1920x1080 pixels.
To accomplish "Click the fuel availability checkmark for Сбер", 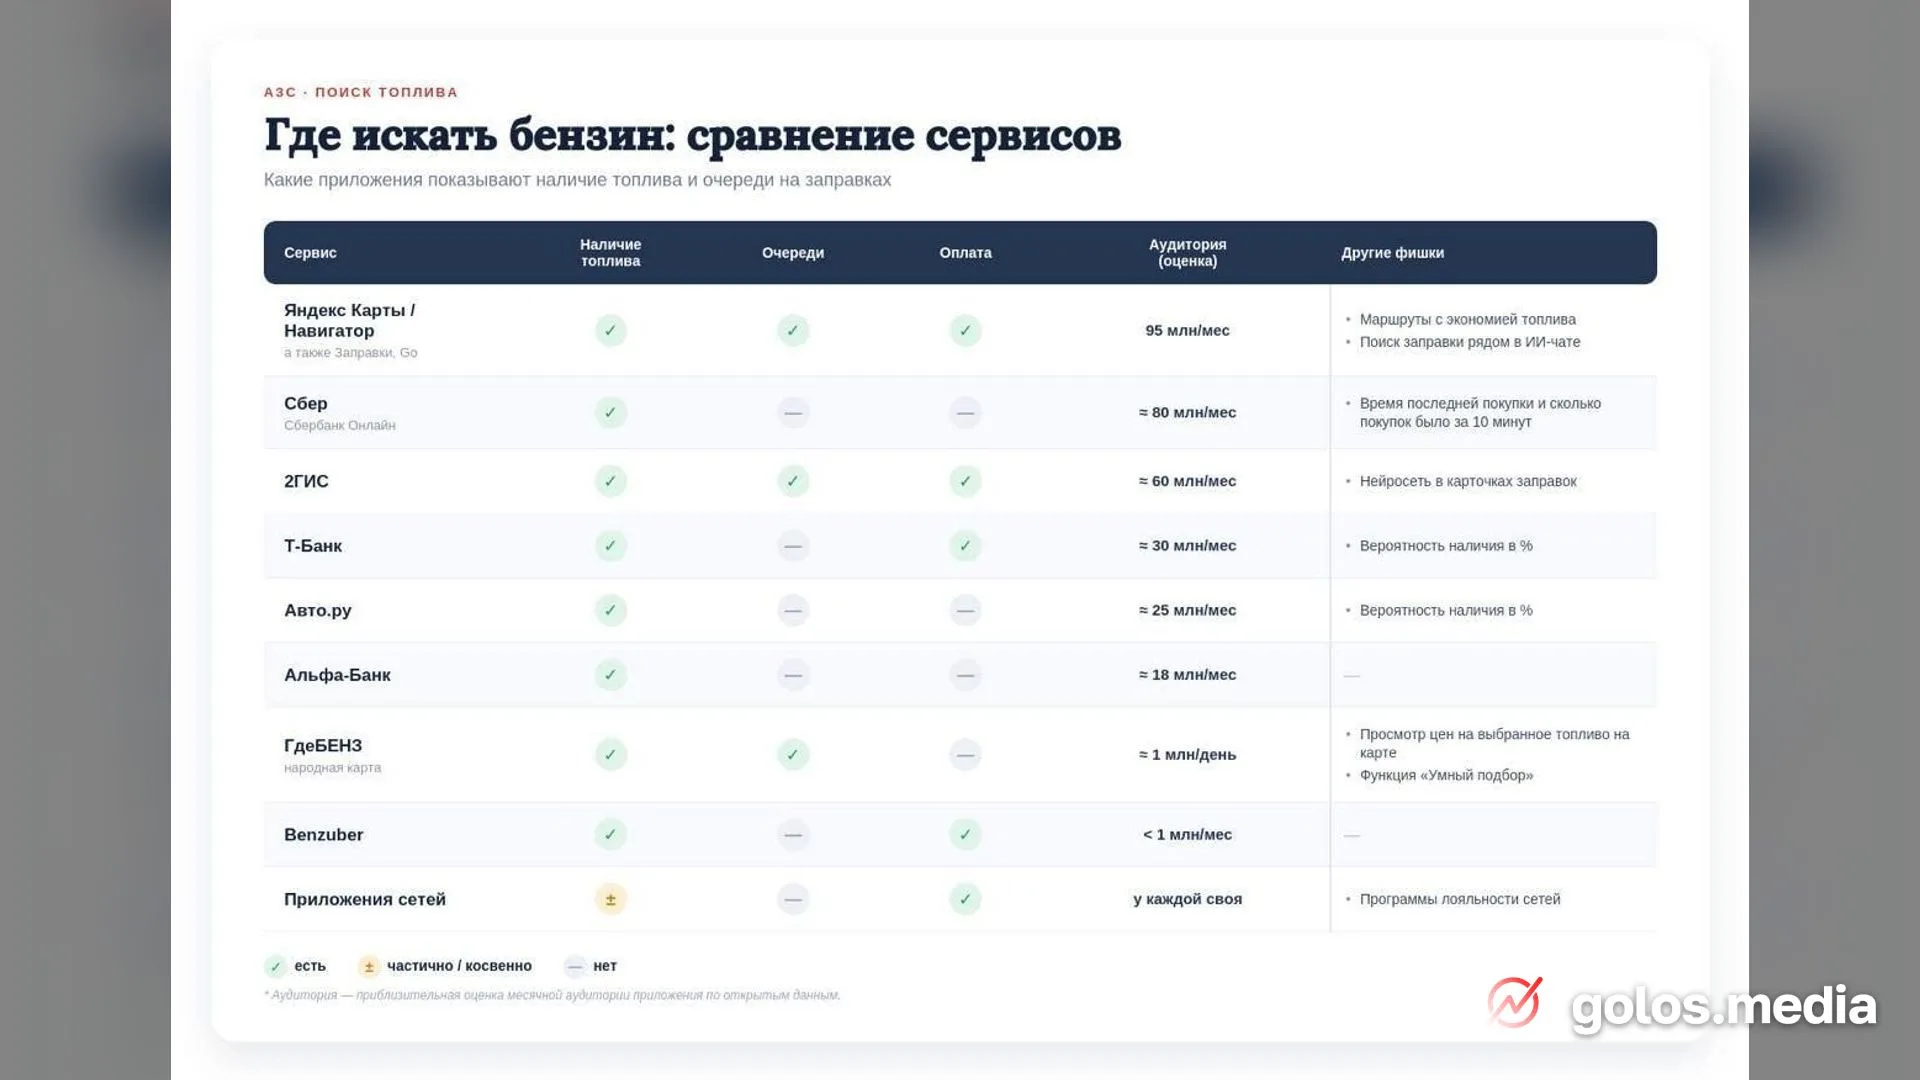I will point(610,412).
